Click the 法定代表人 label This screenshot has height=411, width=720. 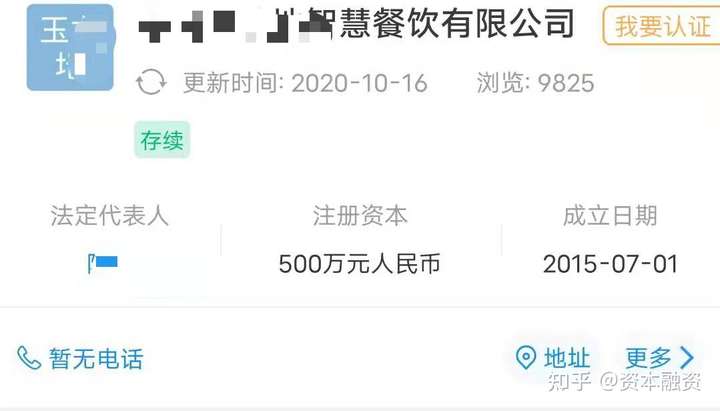[x=109, y=216]
